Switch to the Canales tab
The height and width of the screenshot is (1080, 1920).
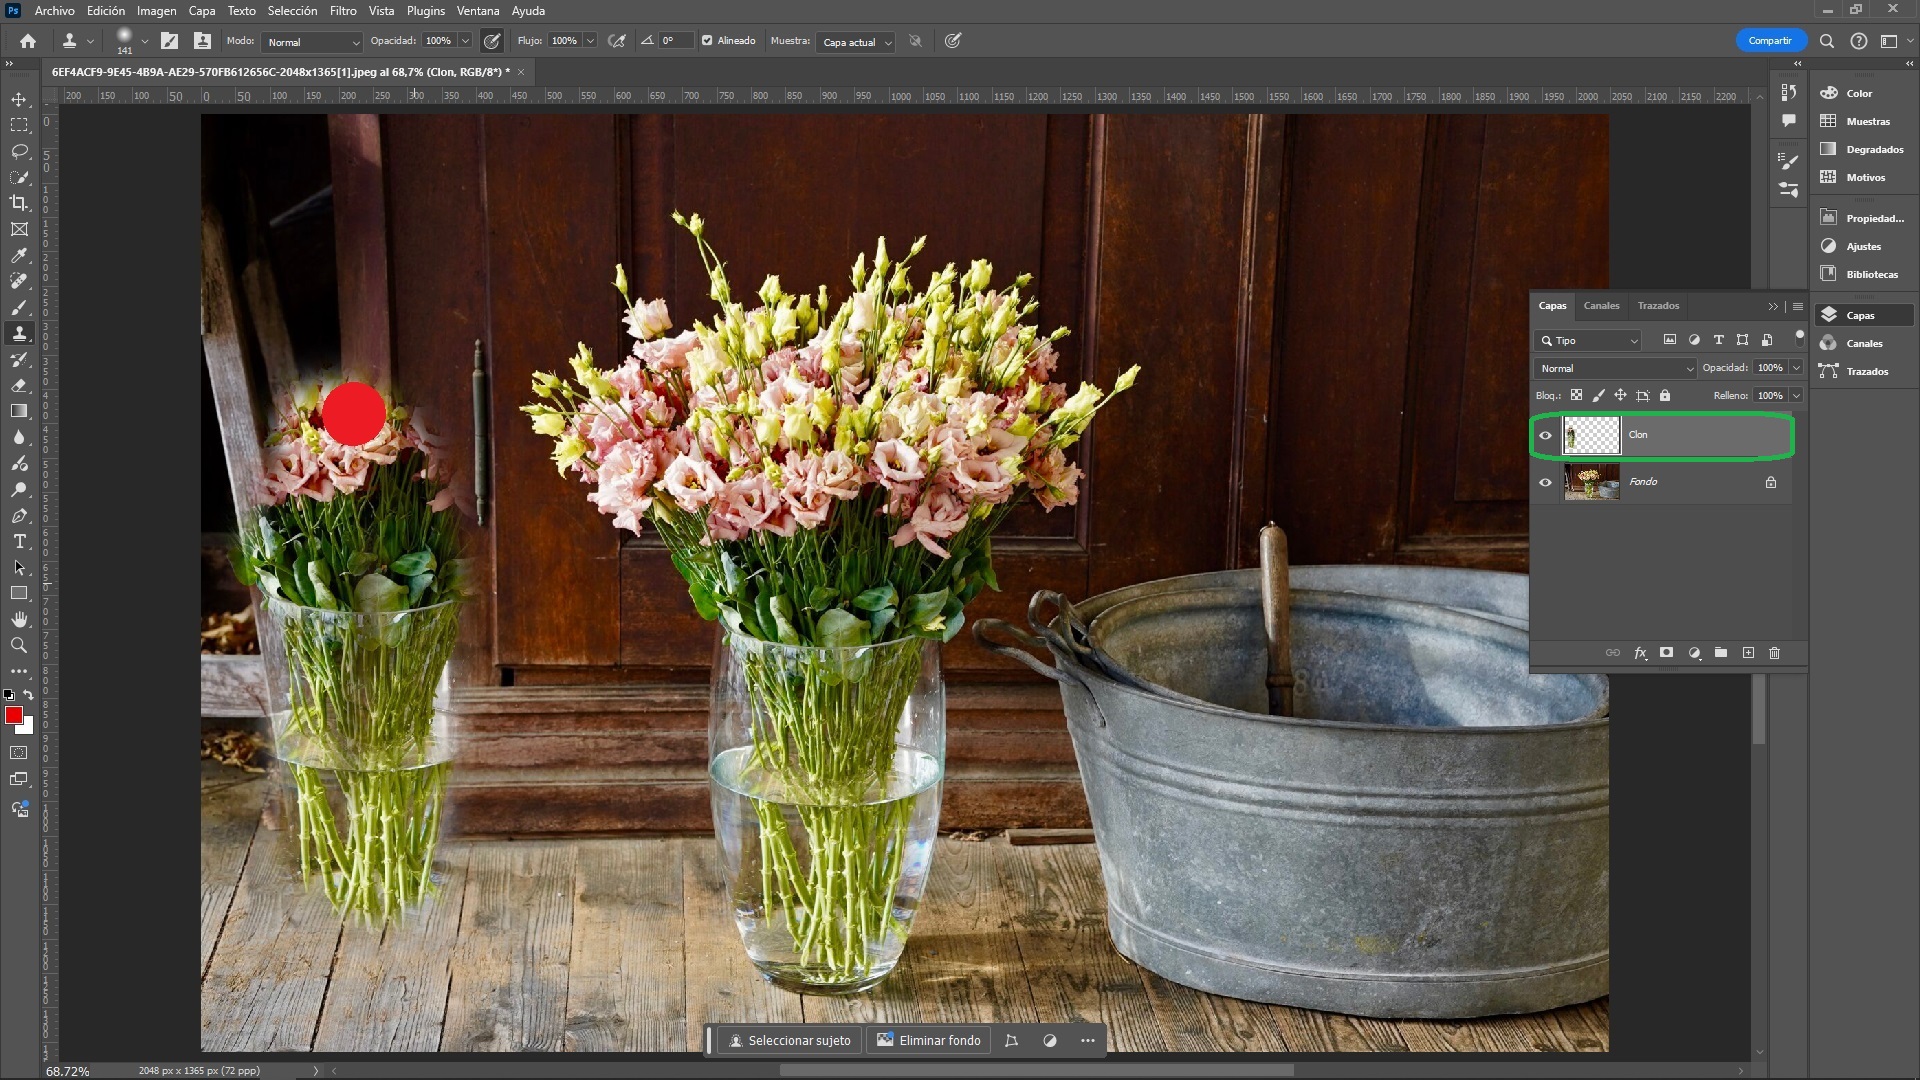1601,306
